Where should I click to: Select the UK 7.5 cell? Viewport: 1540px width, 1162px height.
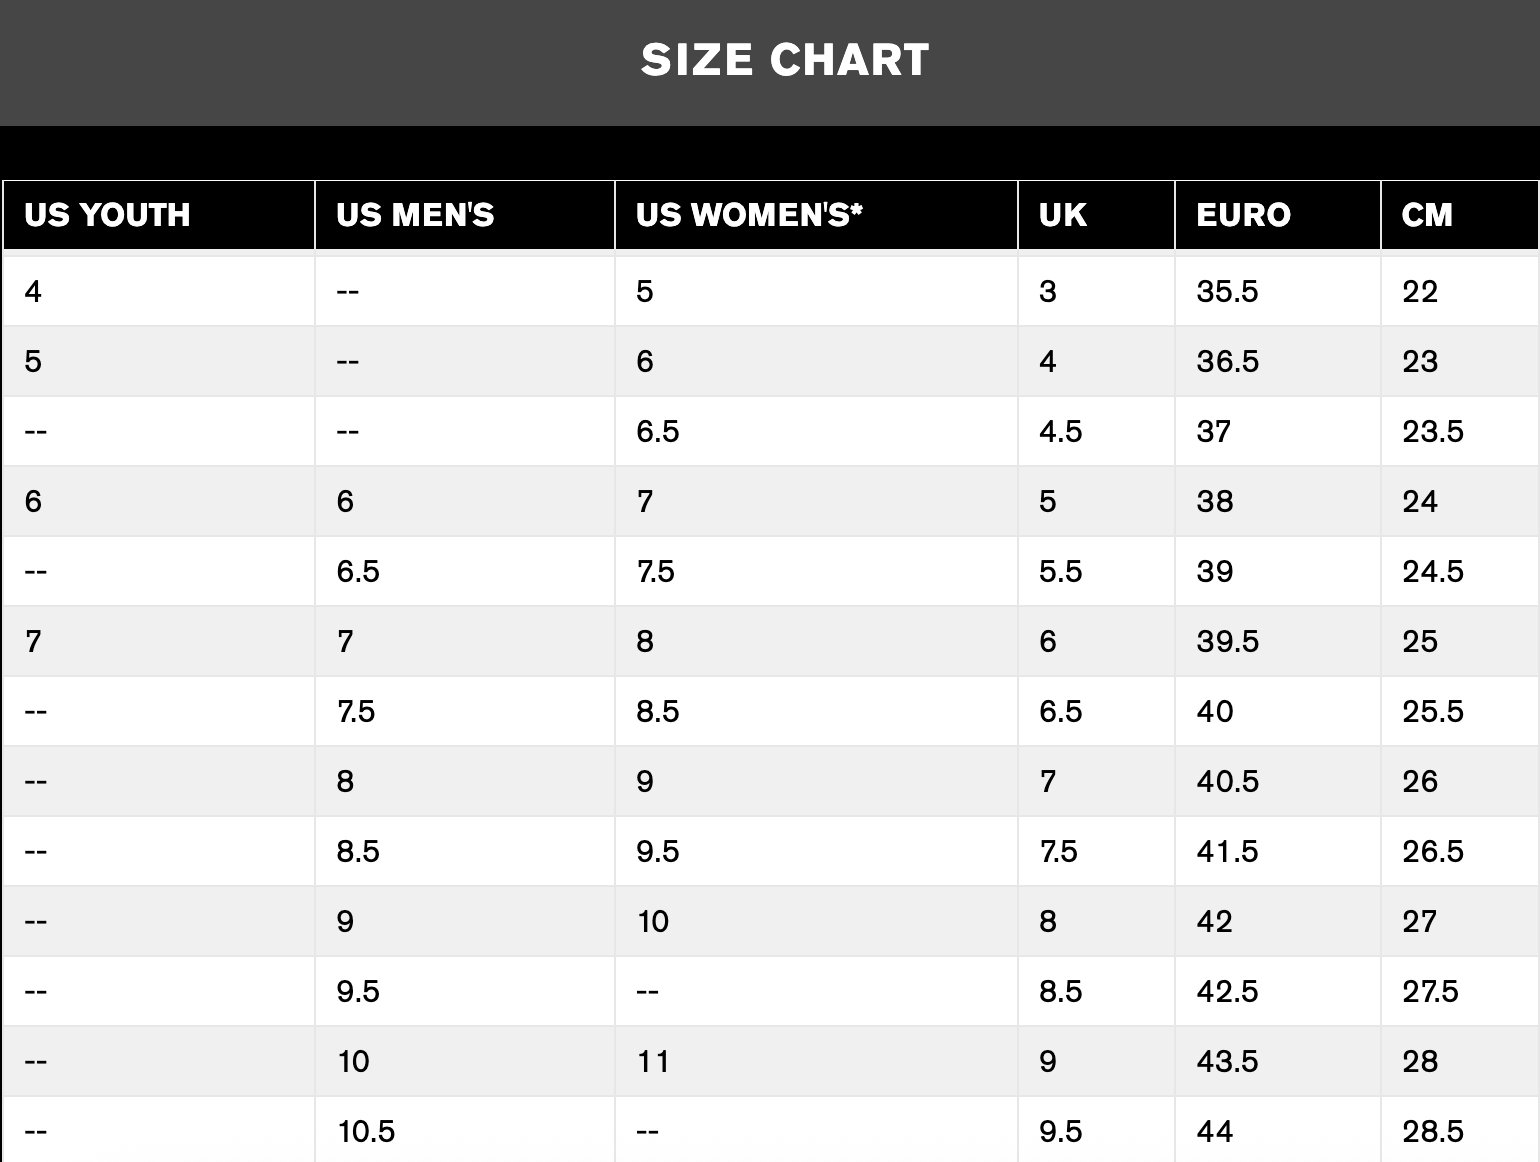(1097, 851)
